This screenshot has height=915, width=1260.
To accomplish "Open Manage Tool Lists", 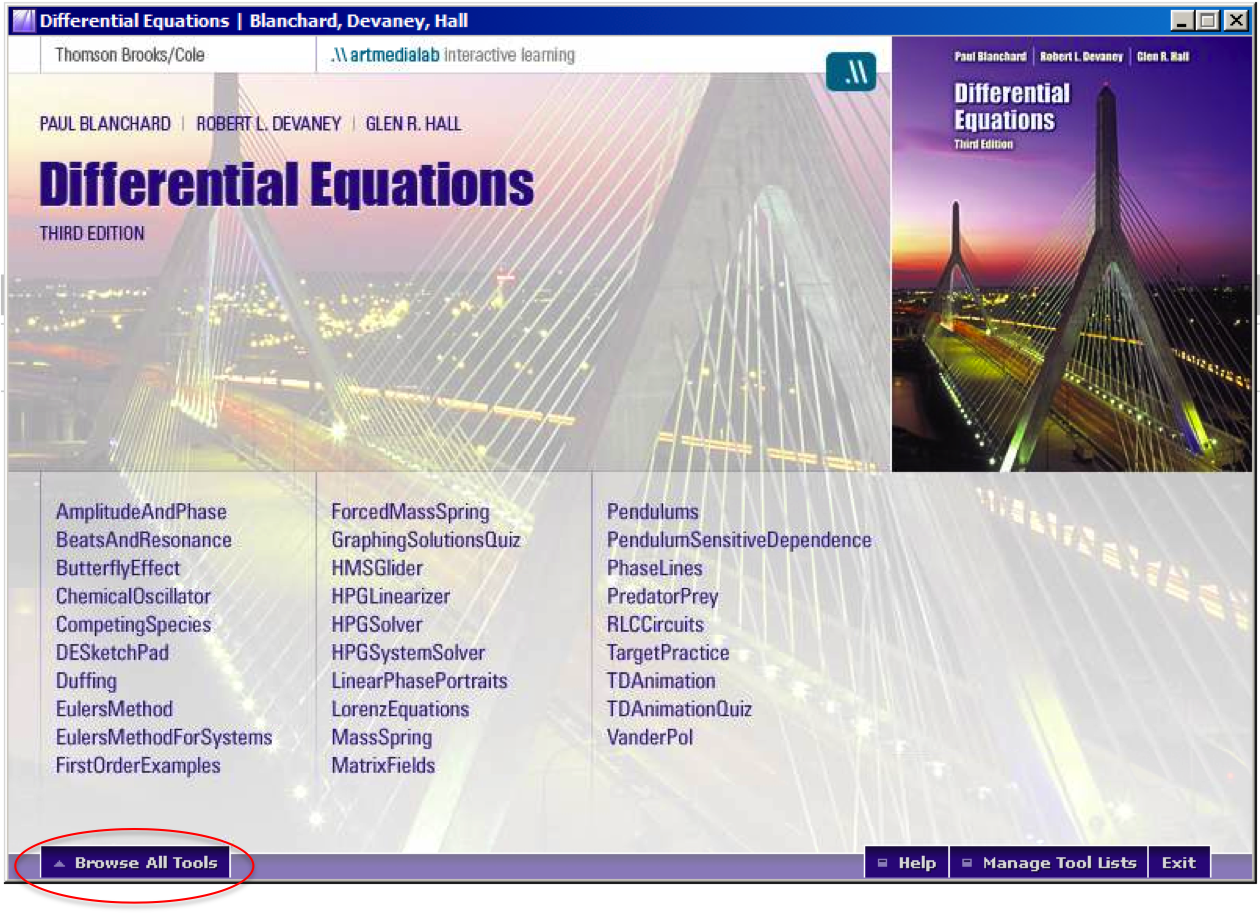I will tap(1048, 863).
